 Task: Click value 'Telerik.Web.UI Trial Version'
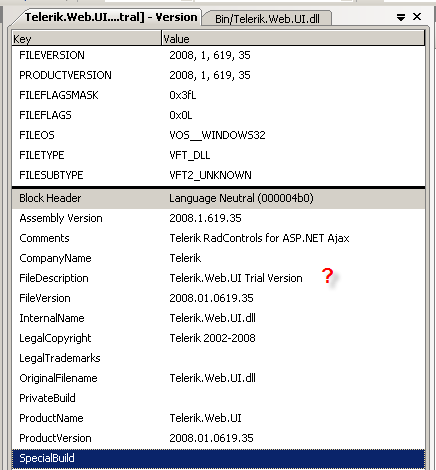pyautogui.click(x=236, y=278)
